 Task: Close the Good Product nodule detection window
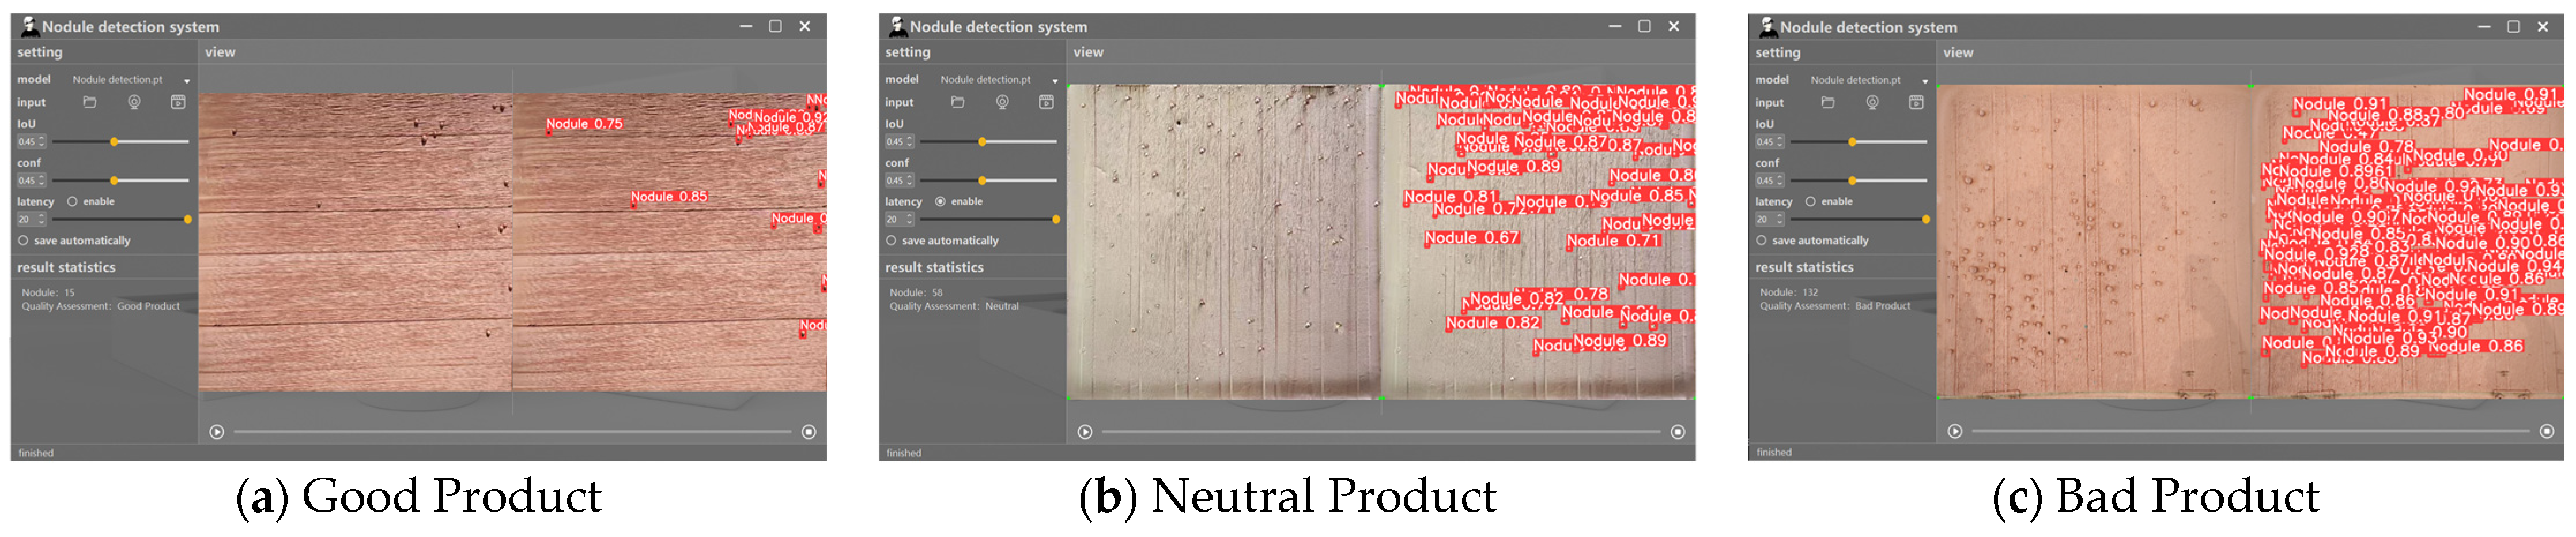coord(805,26)
